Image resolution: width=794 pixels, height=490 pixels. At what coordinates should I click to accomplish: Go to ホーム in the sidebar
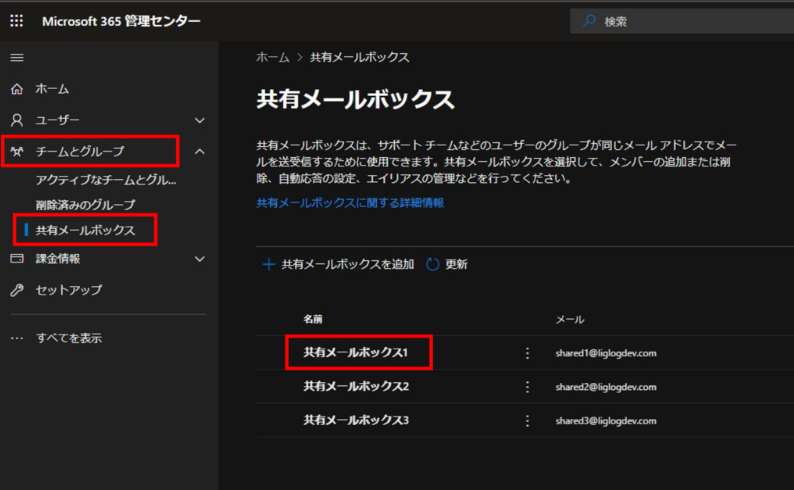click(52, 89)
